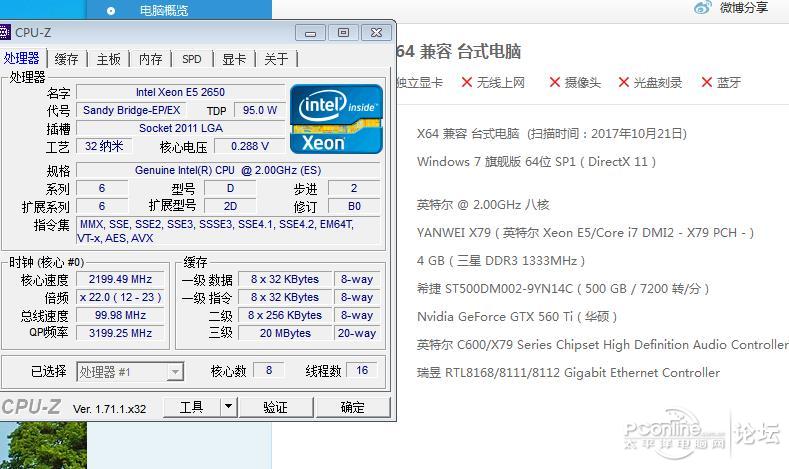789x469 pixels.
Task: Click the X64 兼容 台式电脑 scan date line
Action: pyautogui.click(x=552, y=134)
